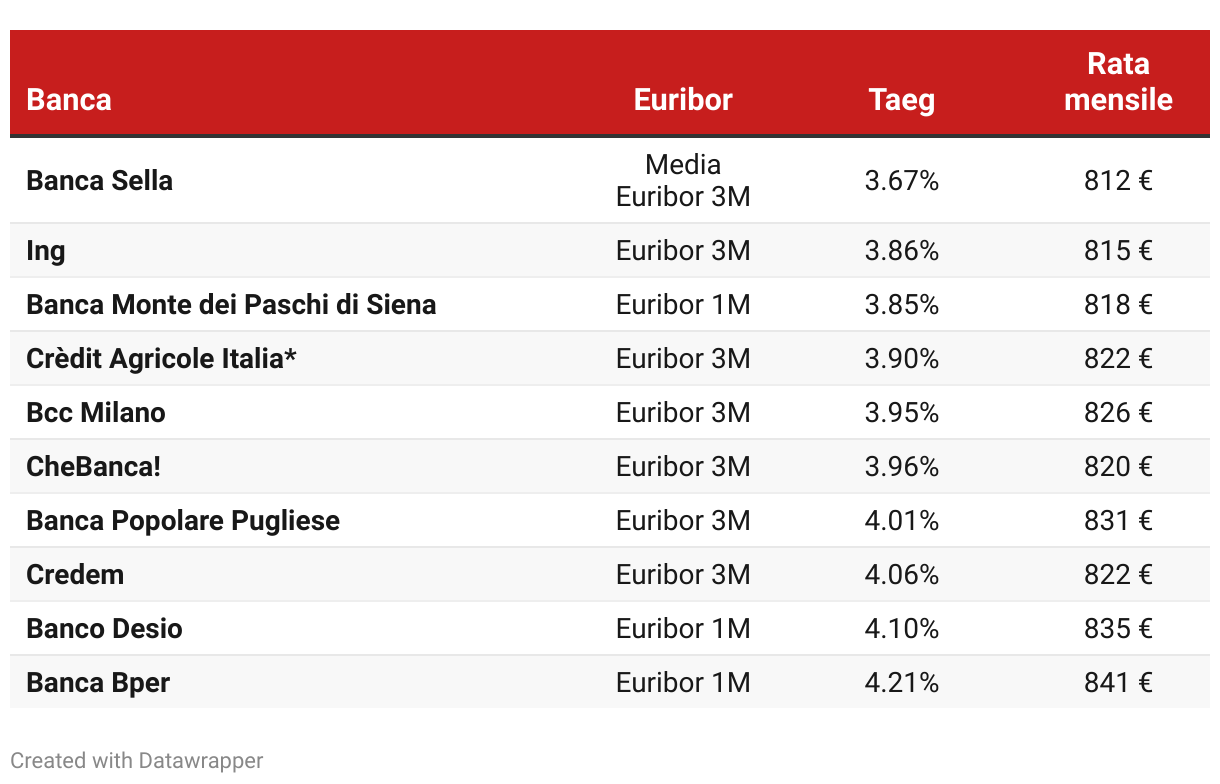Click the Credem bank name
1220x784 pixels.
(75, 574)
